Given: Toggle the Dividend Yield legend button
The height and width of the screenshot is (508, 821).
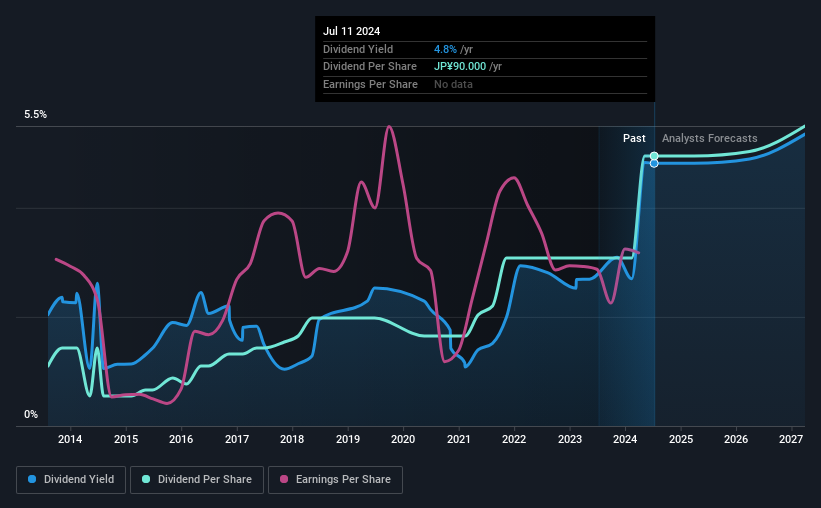Looking at the screenshot, I should point(71,480).
